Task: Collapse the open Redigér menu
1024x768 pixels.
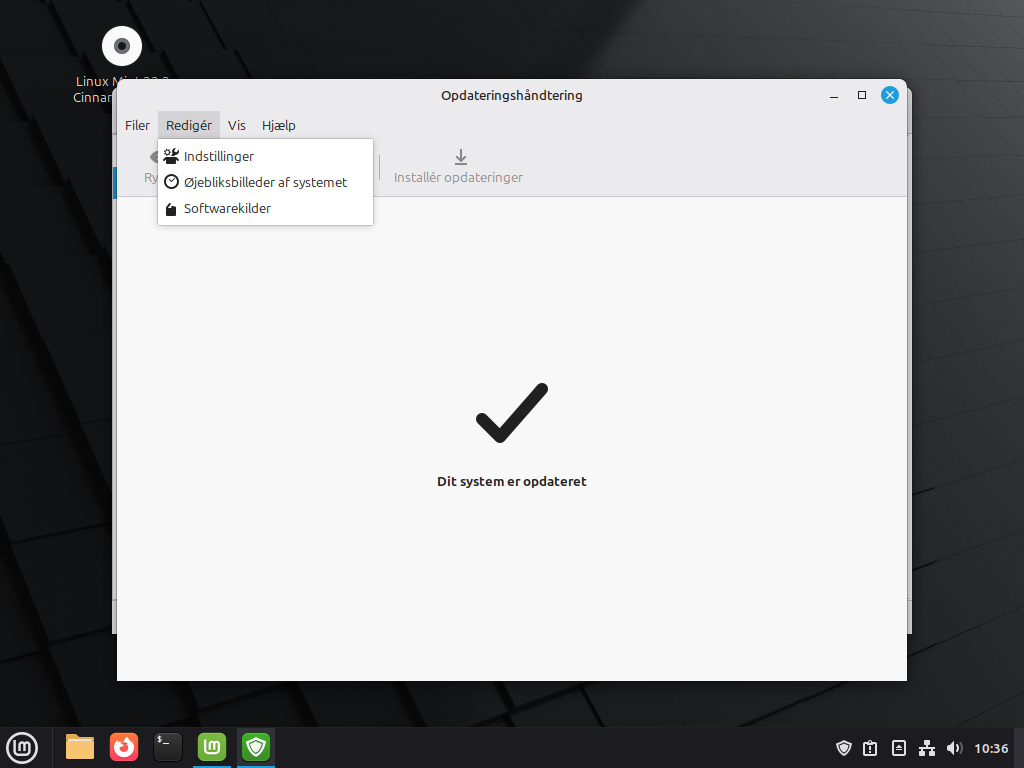Action: (188, 125)
